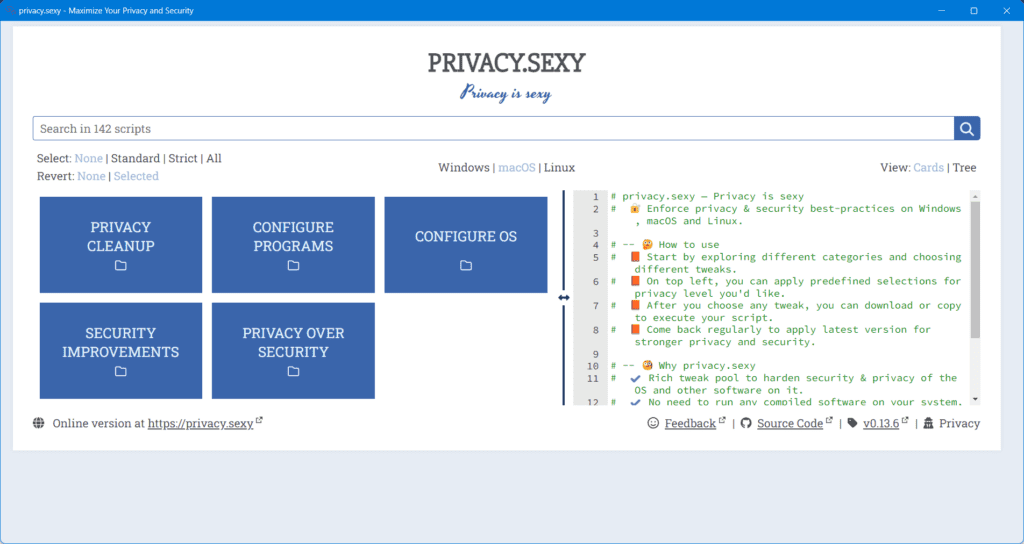
Task: Click the folder icon in Privacy Cleanup card
Action: [x=121, y=266]
